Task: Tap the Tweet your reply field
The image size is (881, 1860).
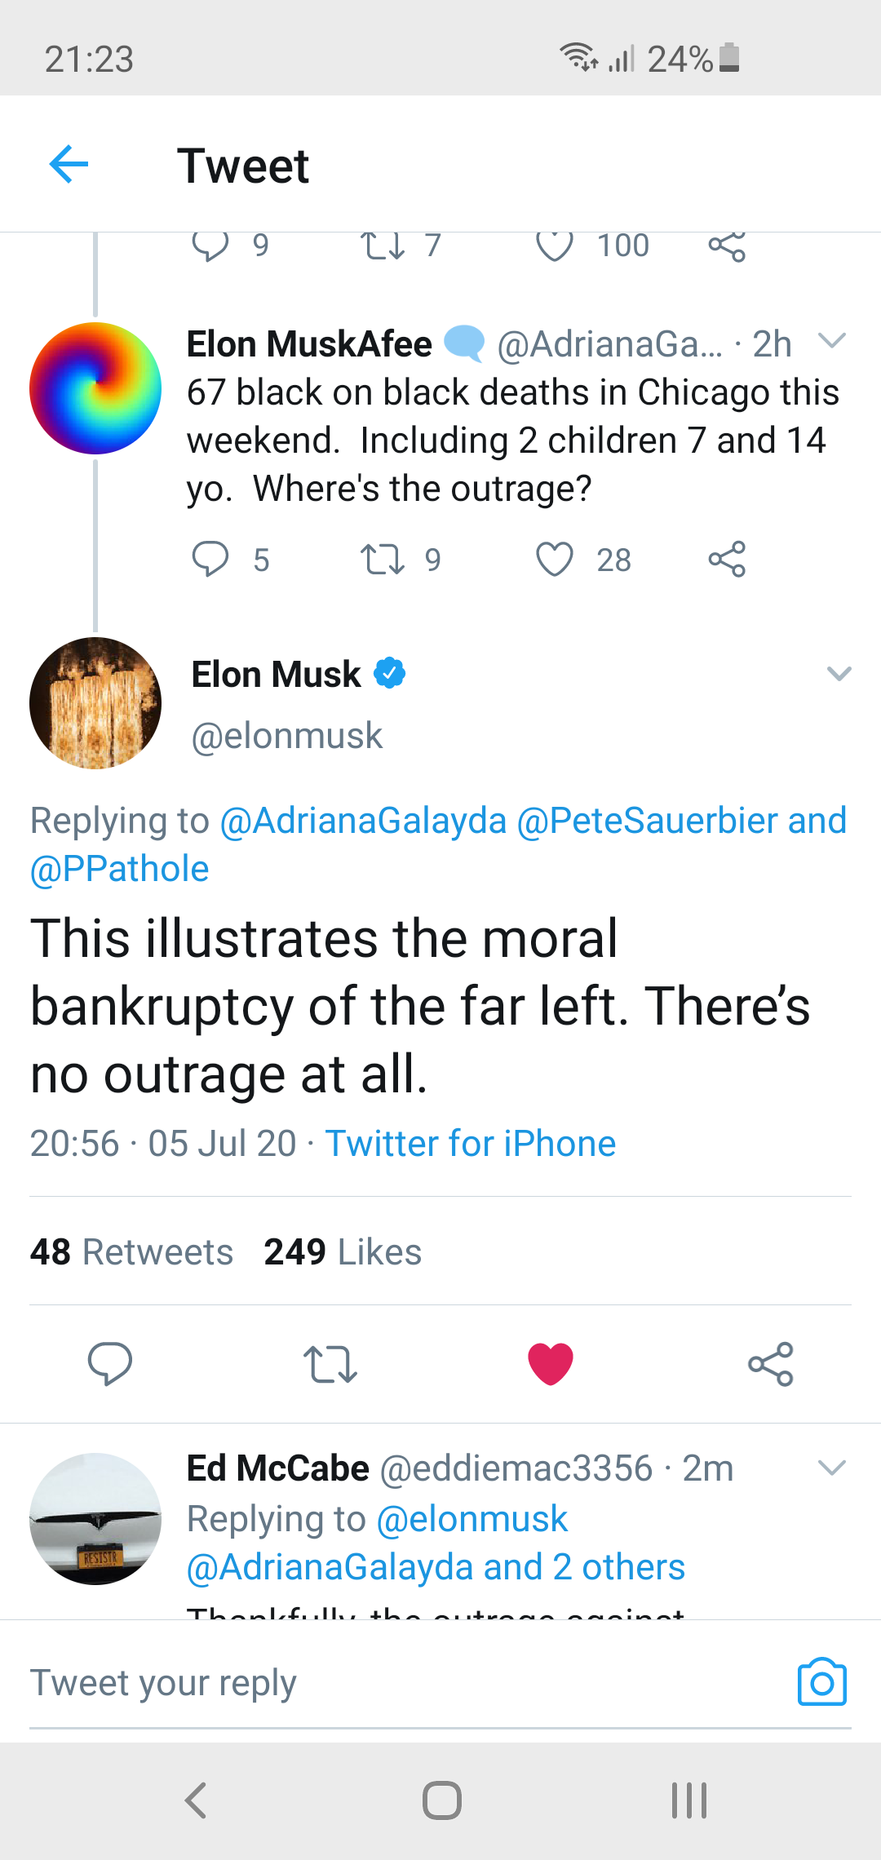Action: pos(400,1682)
